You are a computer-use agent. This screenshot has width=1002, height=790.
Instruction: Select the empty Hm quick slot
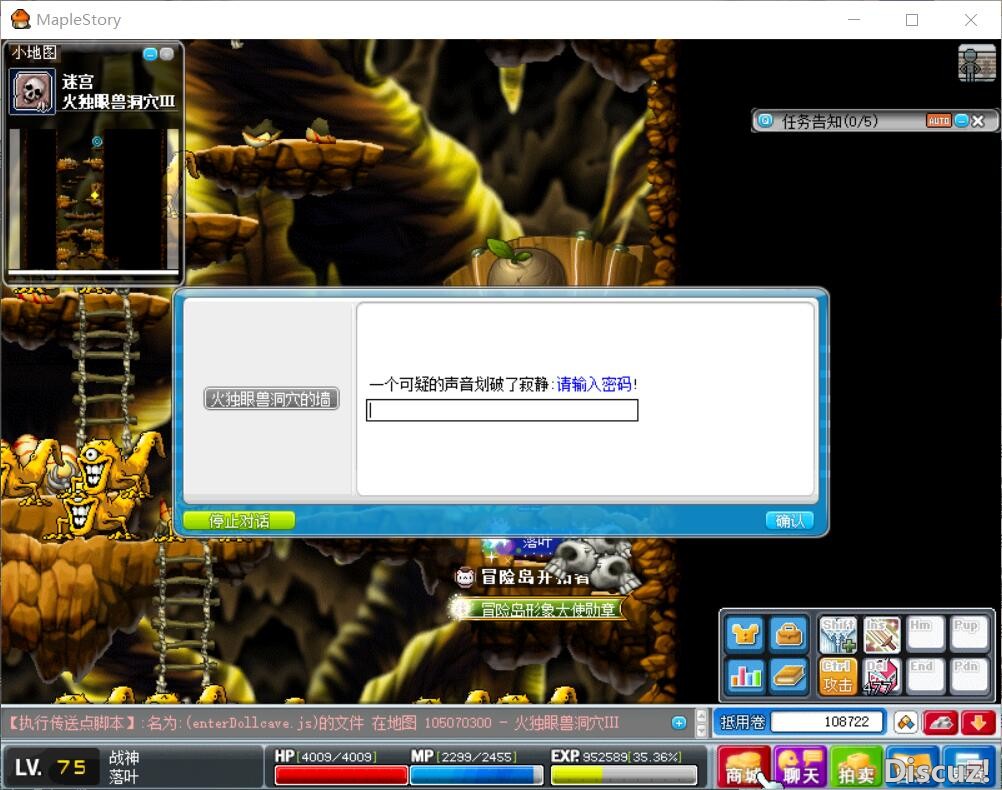coord(925,635)
